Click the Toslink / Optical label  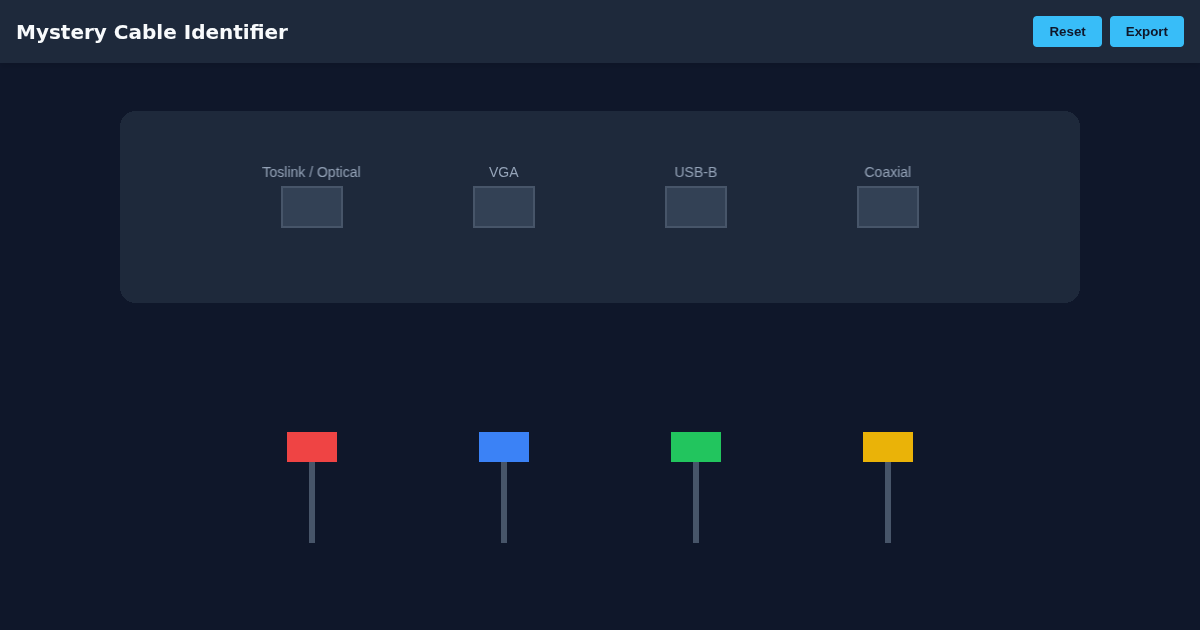[x=311, y=172]
